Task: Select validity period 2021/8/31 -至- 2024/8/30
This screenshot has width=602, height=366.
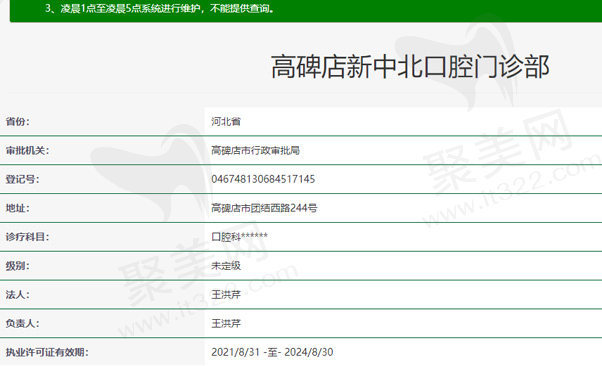Action: [x=272, y=352]
